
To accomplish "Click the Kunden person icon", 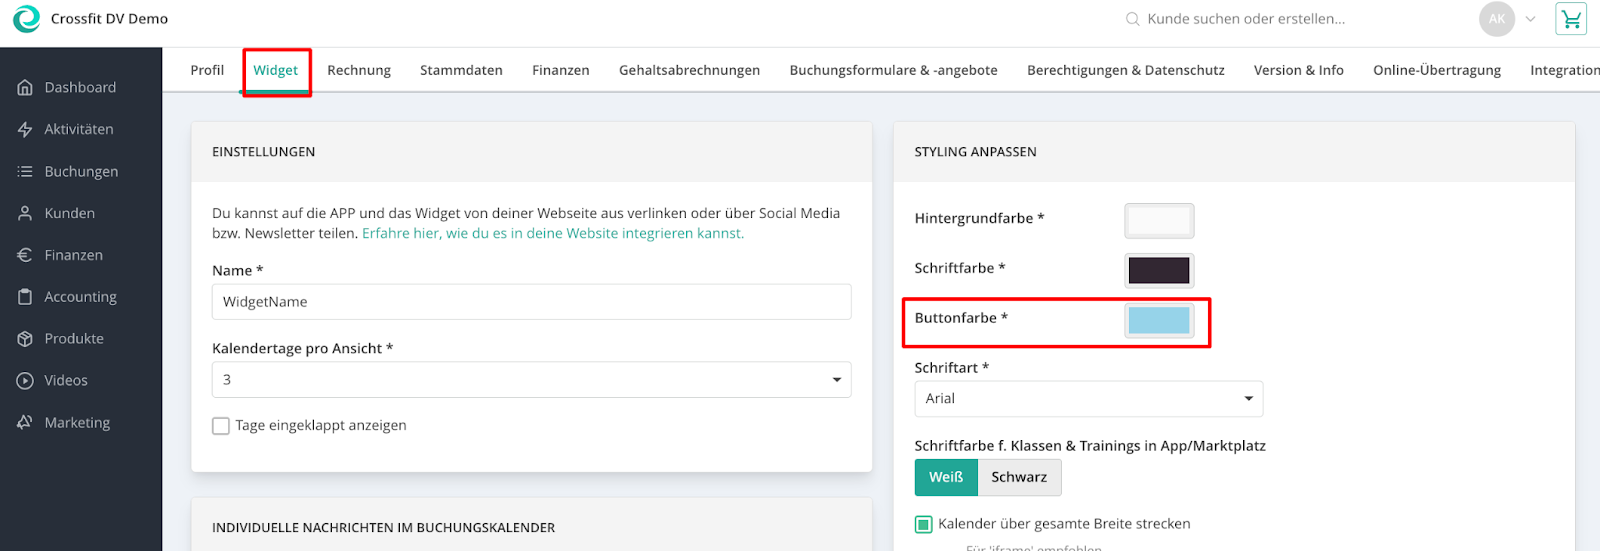I will pos(25,213).
